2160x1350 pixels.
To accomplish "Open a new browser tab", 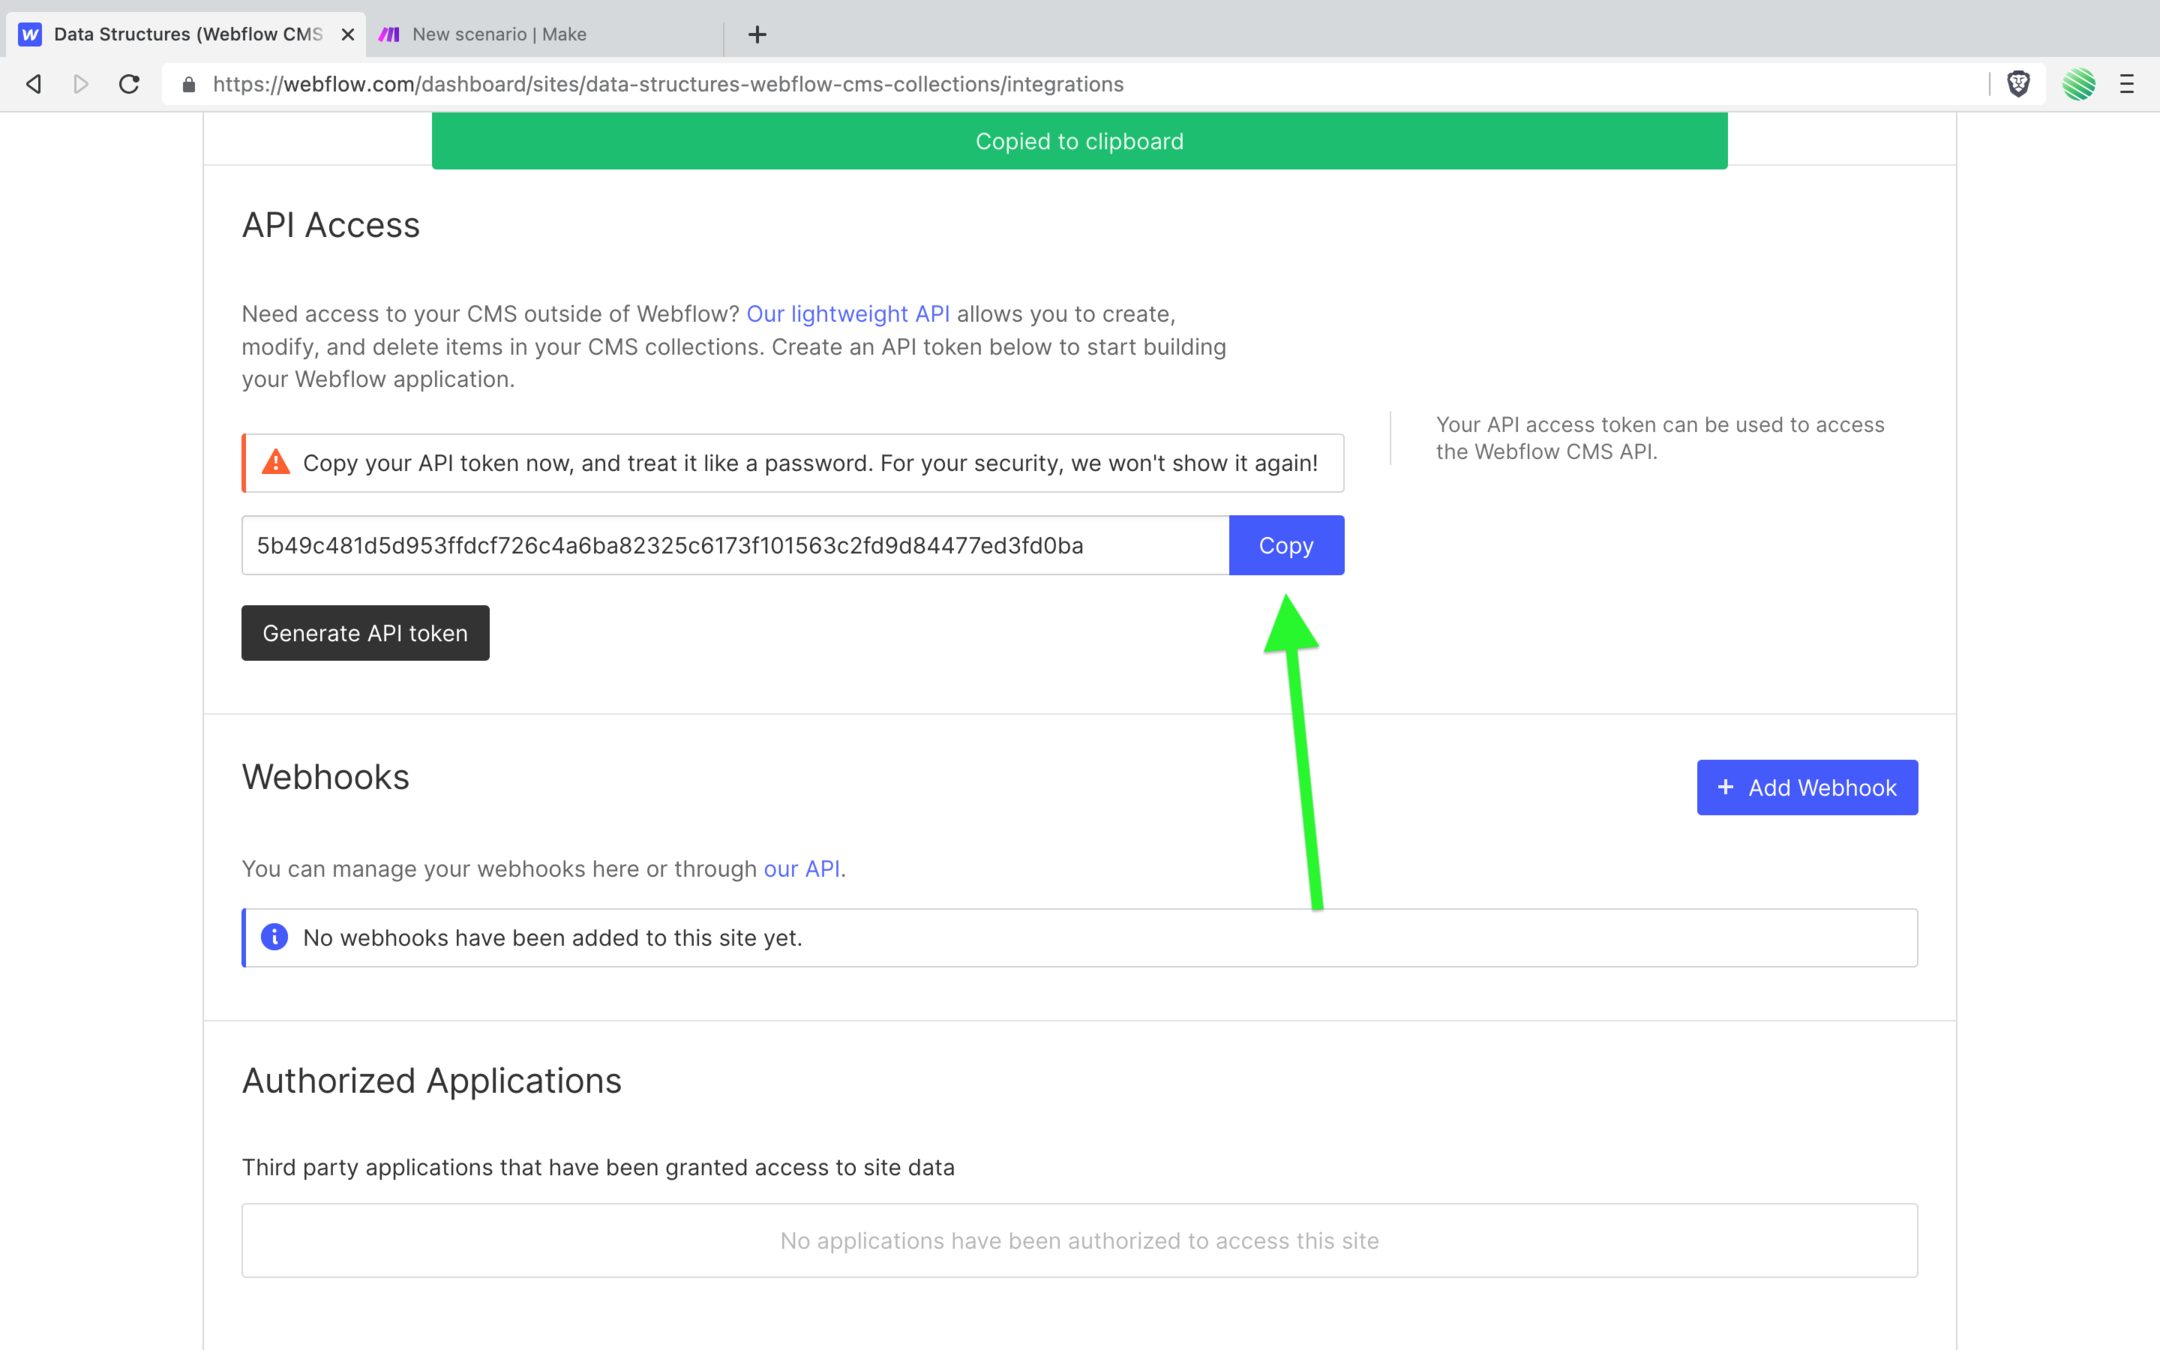I will 757,35.
